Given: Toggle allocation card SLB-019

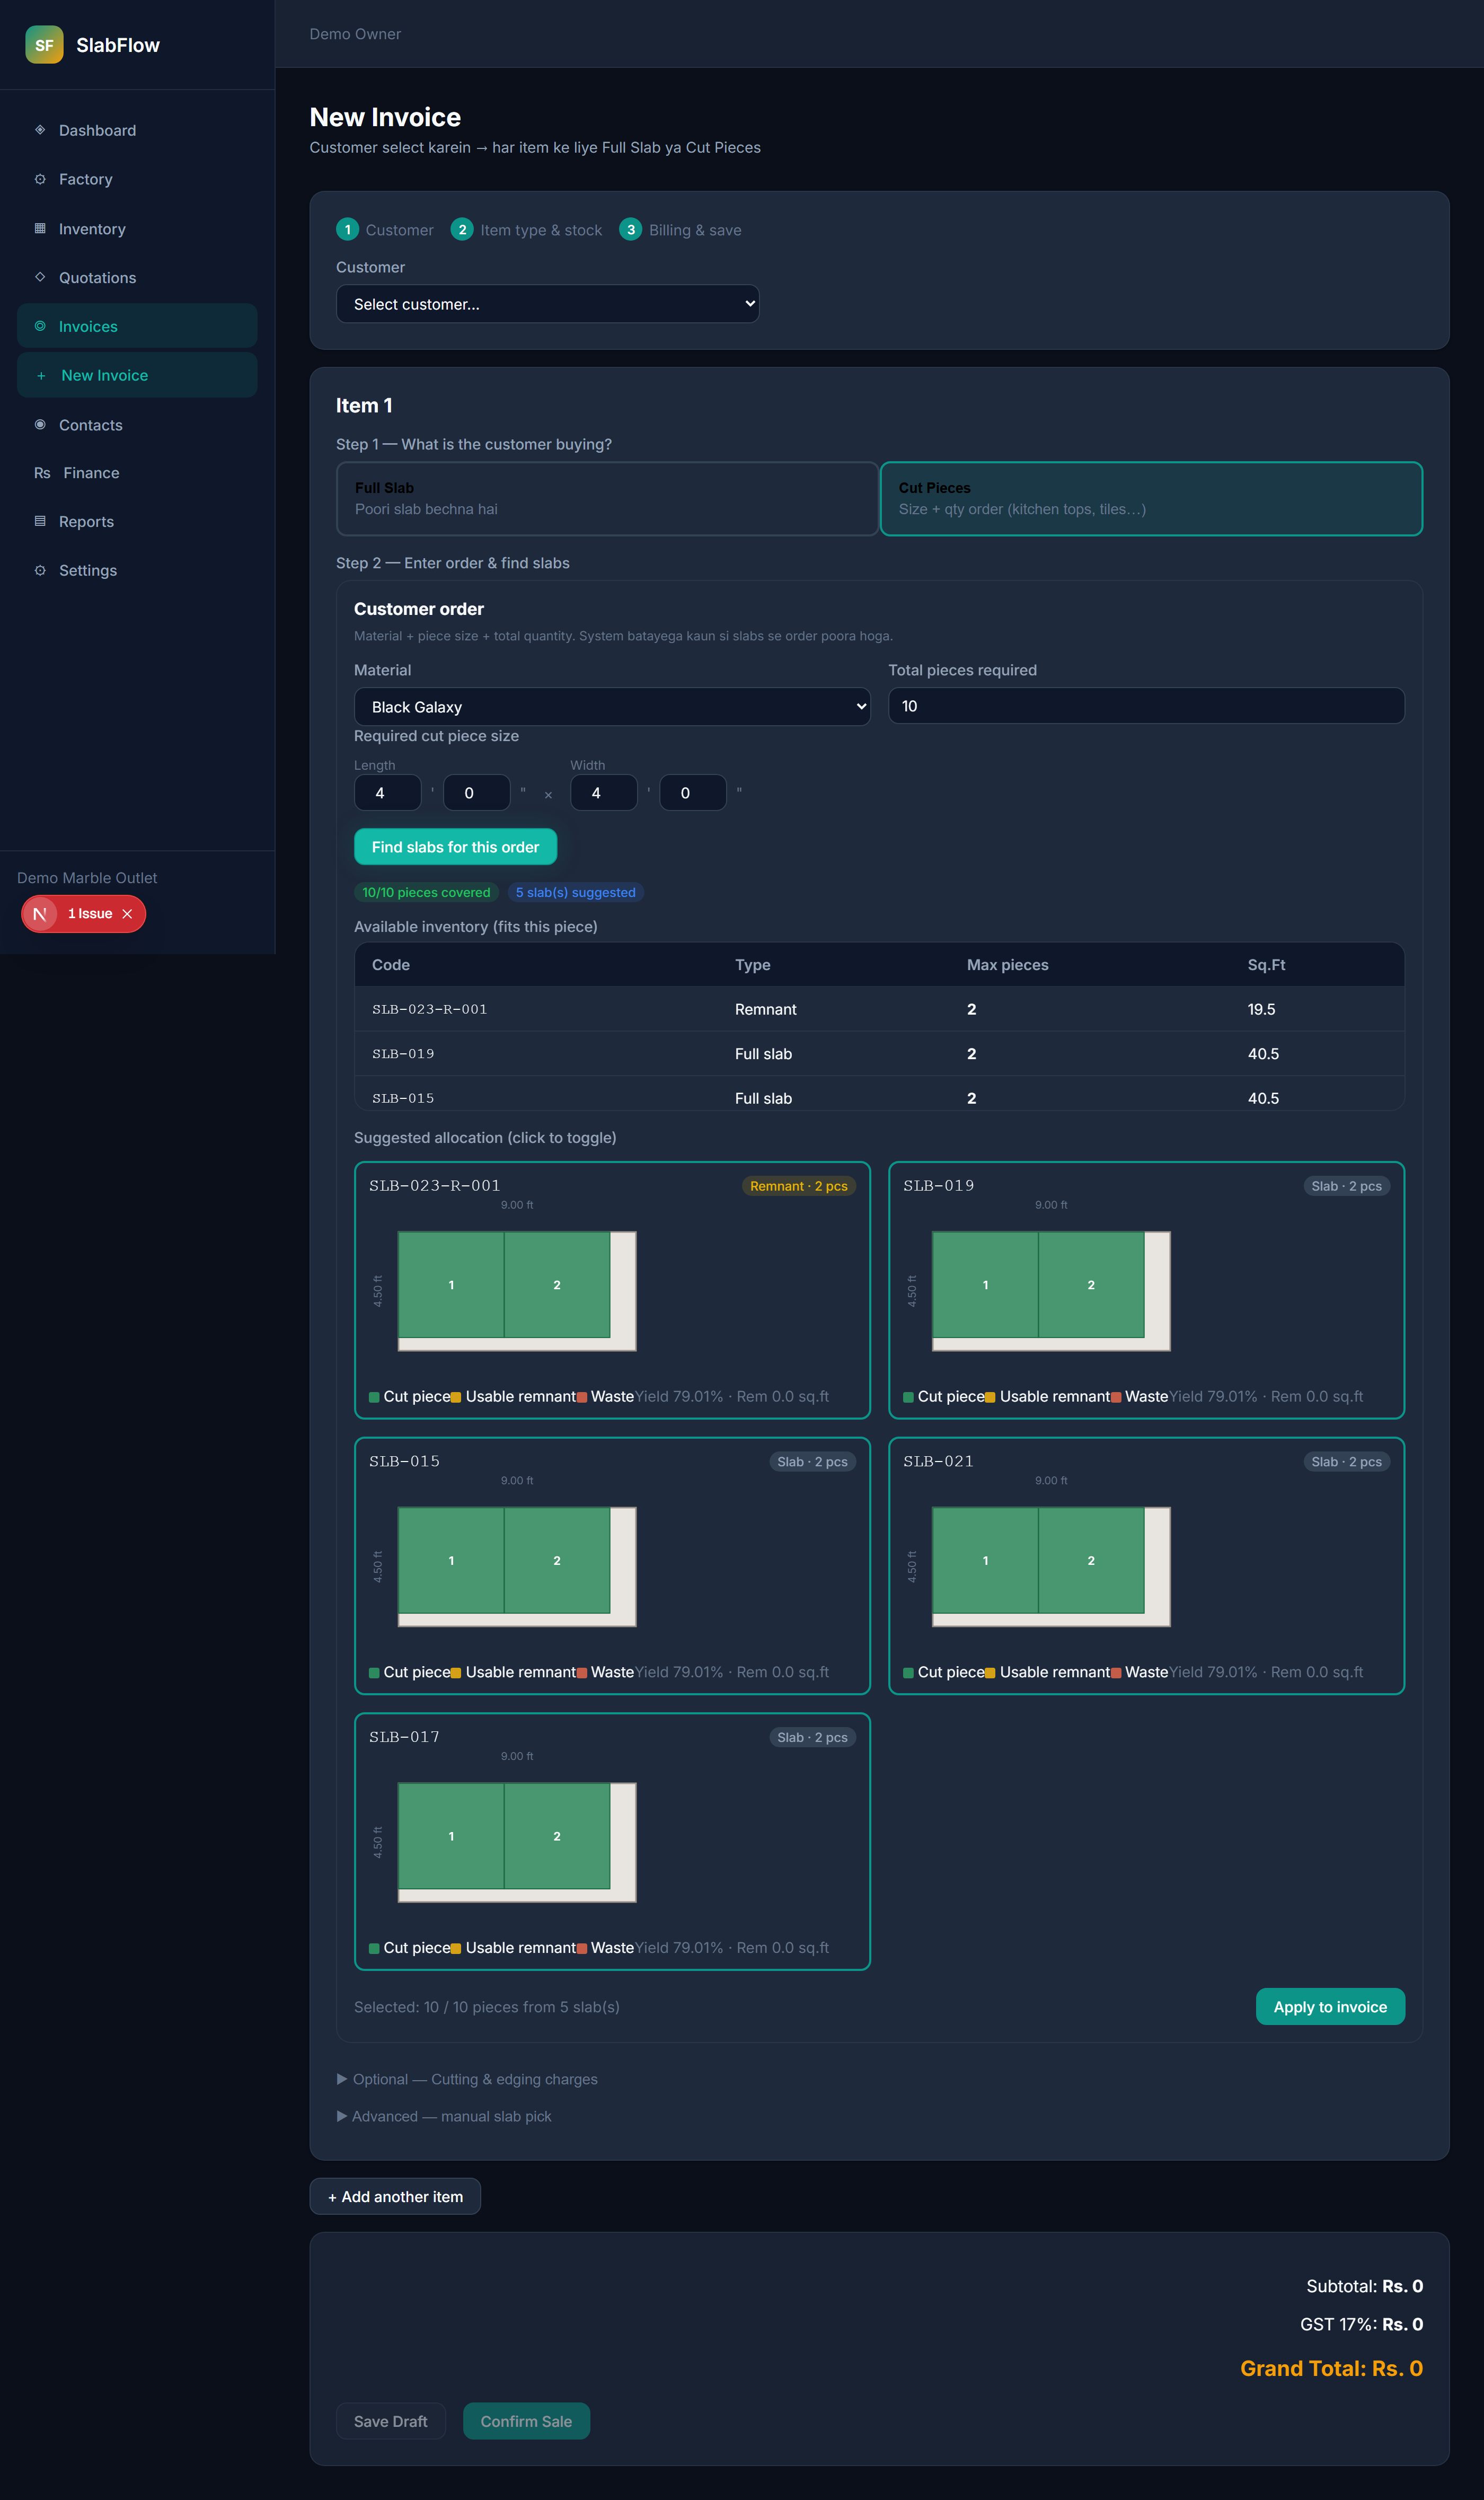Looking at the screenshot, I should [x=1146, y=1290].
